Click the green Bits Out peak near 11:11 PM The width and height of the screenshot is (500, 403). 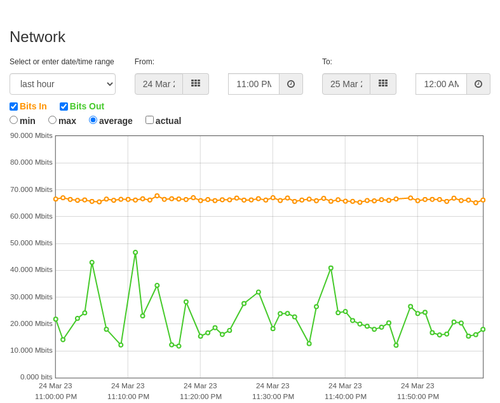click(135, 253)
